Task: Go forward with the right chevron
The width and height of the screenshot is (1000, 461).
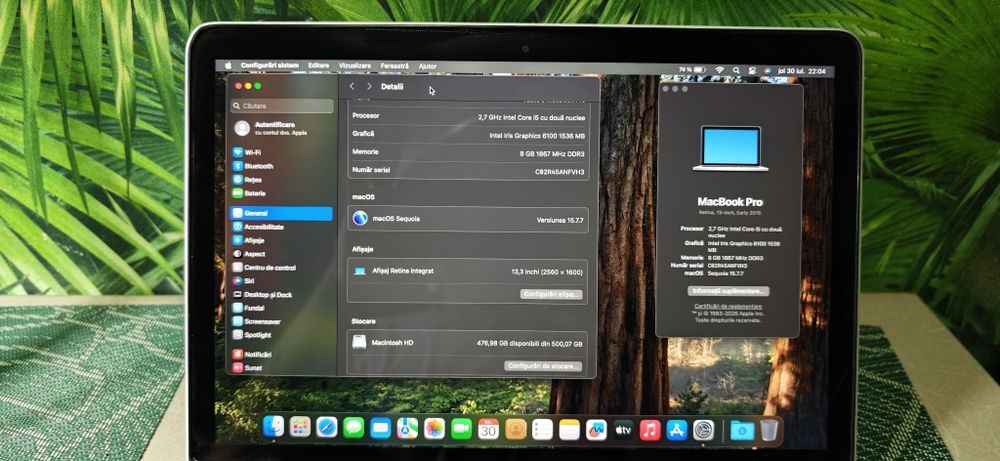Action: 369,86
